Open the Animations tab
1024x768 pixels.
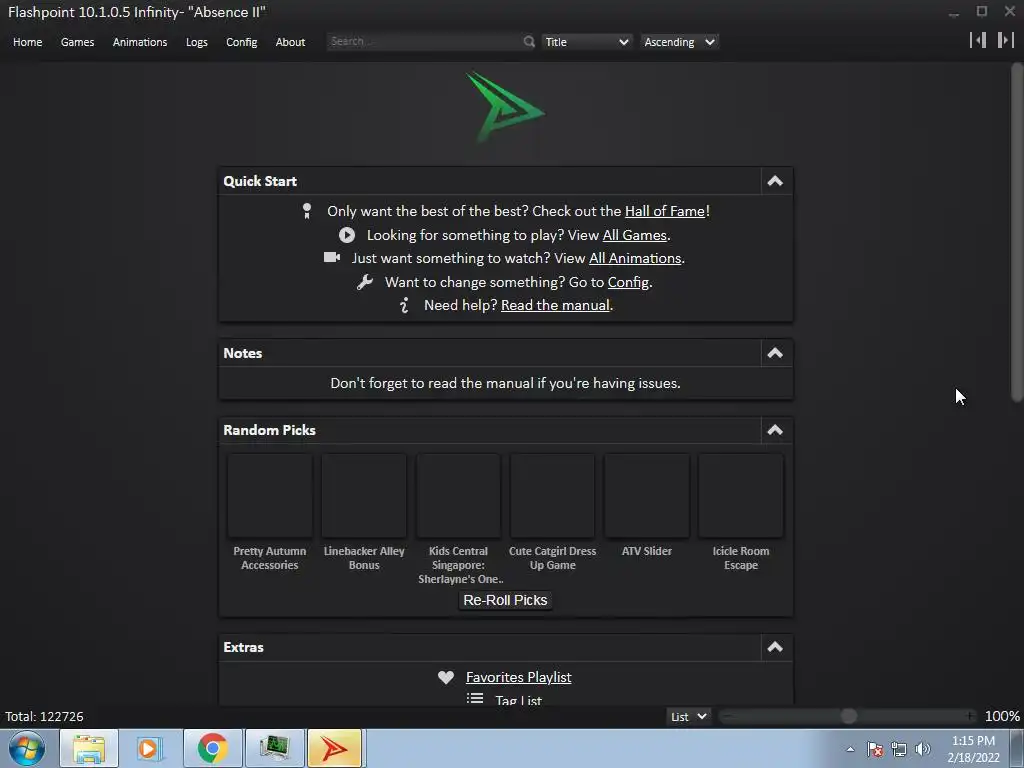[x=140, y=42]
